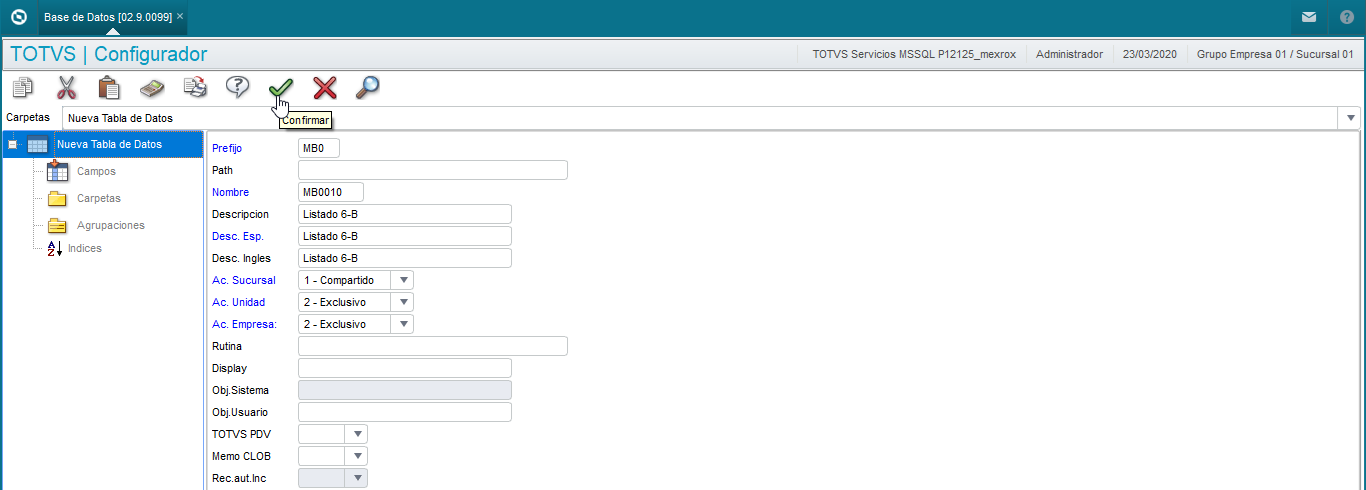The width and height of the screenshot is (1366, 490).
Task: Click the Campos table icon
Action: coord(57,171)
